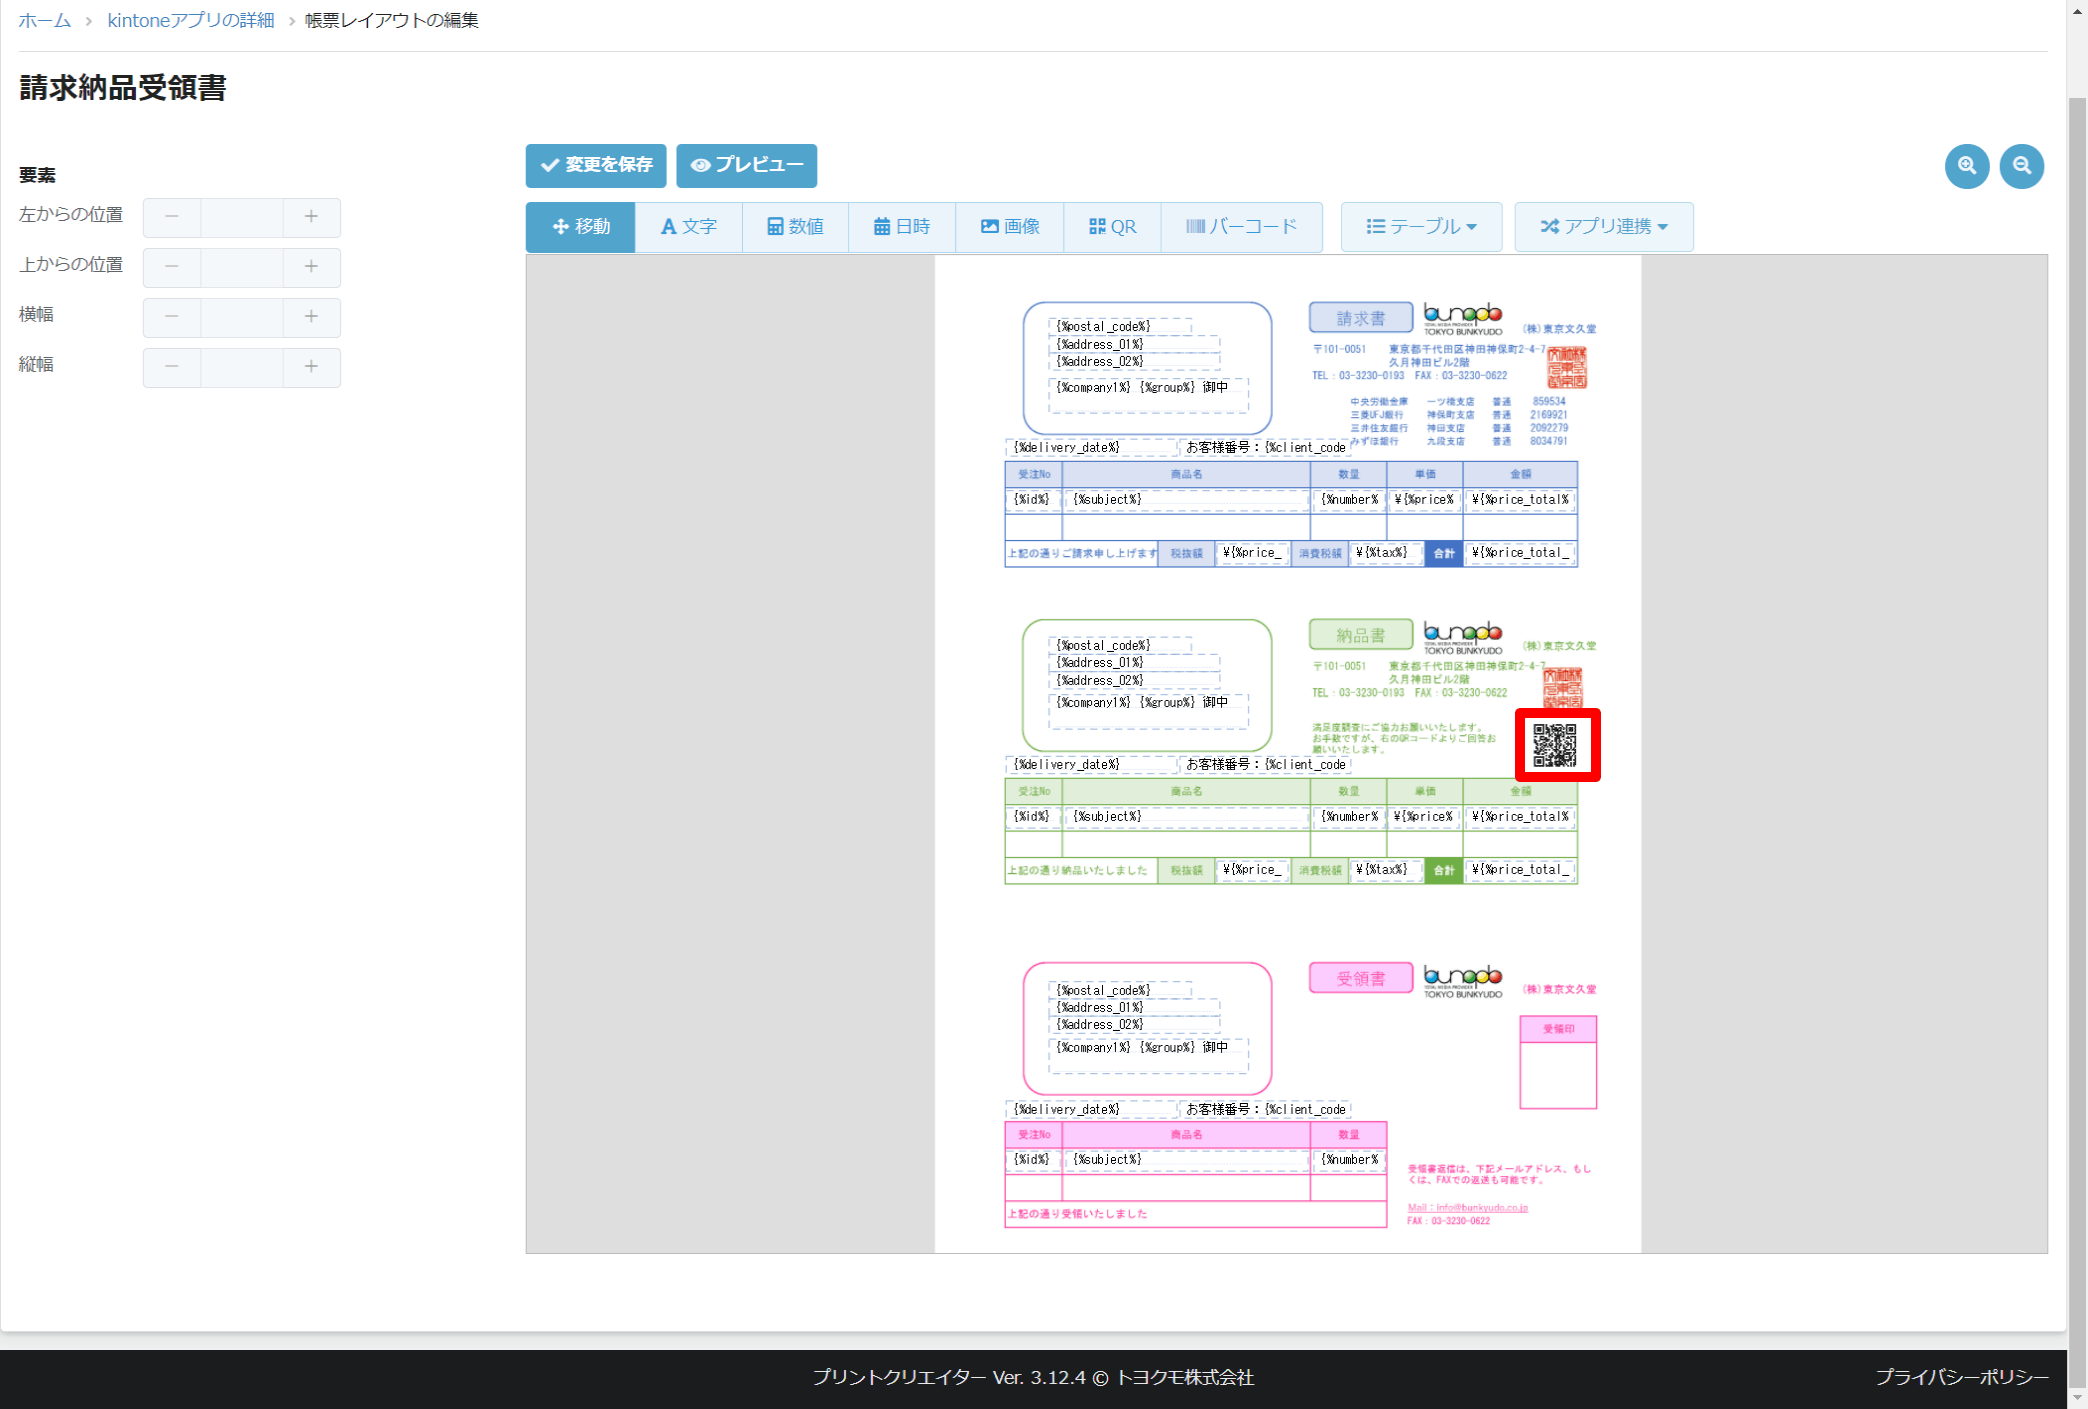Open the アプリ連携 dropdown menu
2088x1409 pixels.
(1603, 227)
